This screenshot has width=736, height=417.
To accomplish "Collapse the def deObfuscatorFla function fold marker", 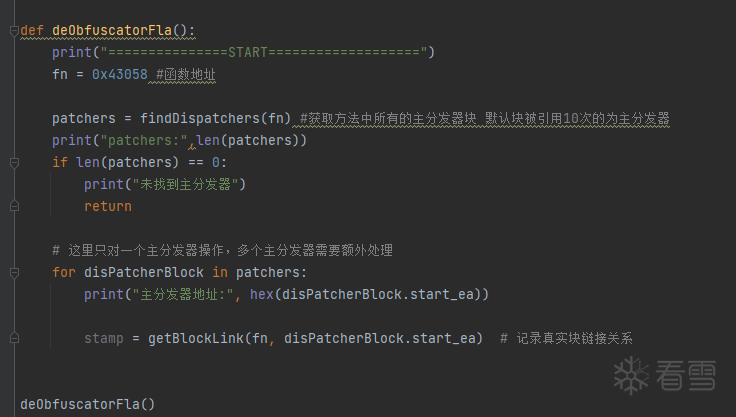I will tap(14, 29).
